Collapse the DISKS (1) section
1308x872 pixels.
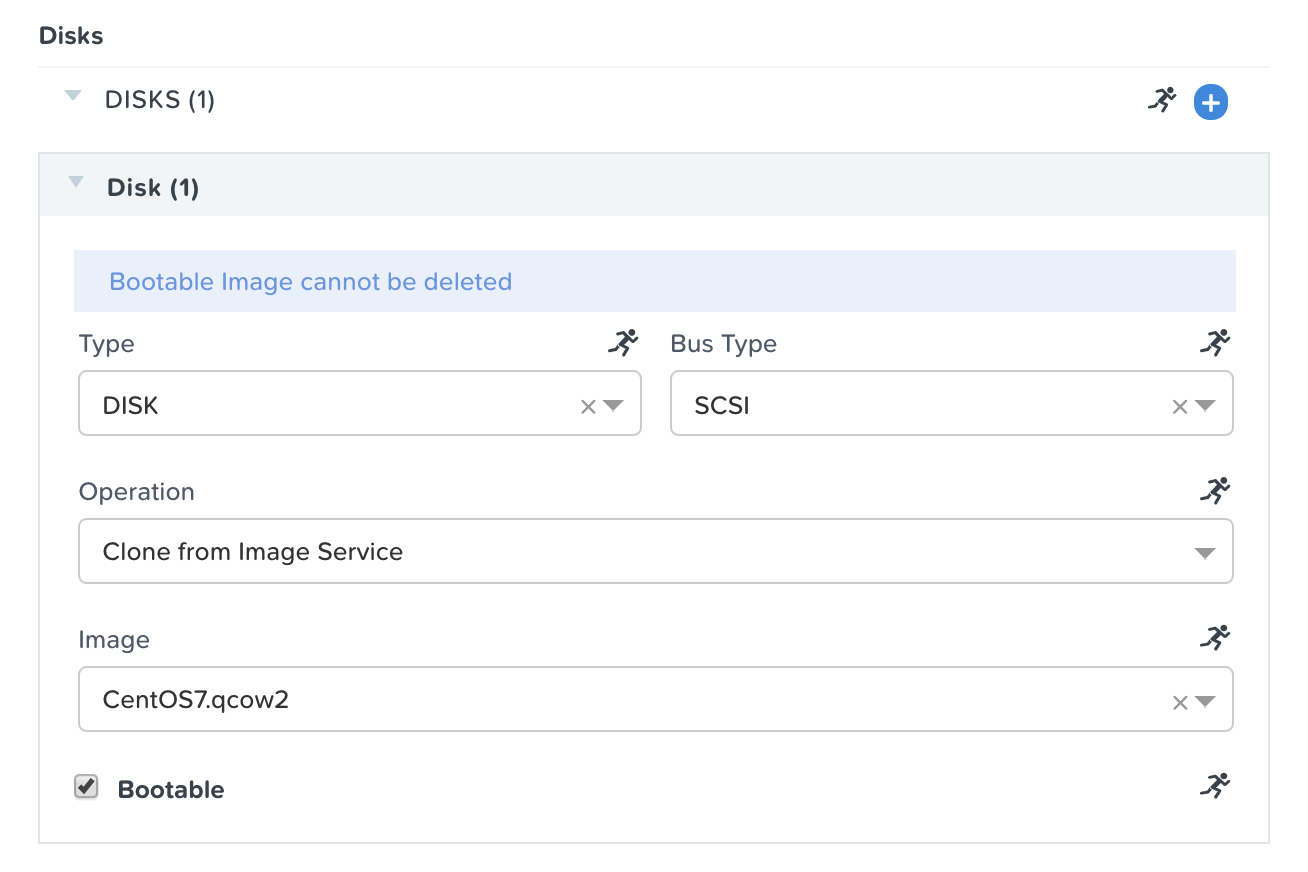73,96
